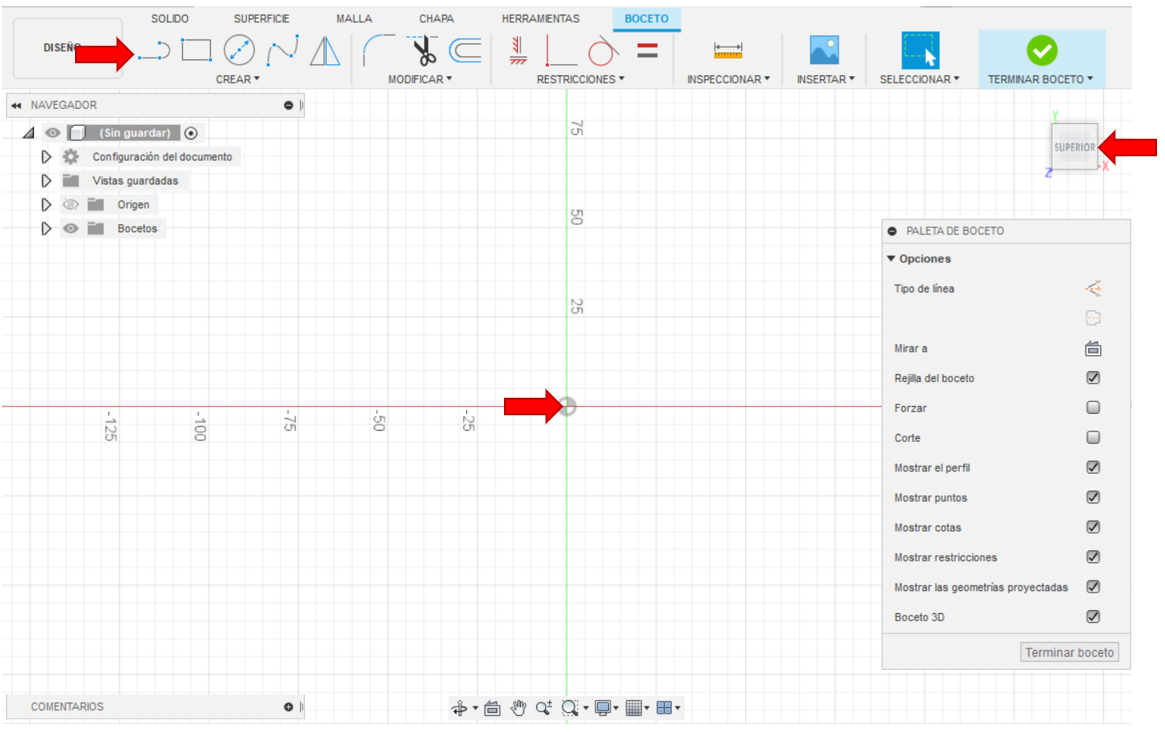Select the BOCETO tab
Image resolution: width=1165 pixels, height=732 pixels.
646,19
